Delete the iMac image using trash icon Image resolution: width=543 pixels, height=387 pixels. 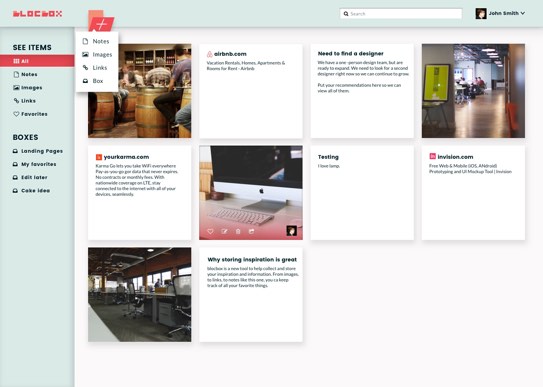[238, 231]
